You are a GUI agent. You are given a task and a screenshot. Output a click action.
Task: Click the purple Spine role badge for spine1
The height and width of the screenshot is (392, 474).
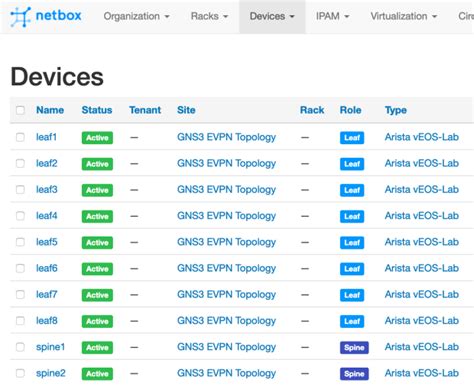point(354,348)
